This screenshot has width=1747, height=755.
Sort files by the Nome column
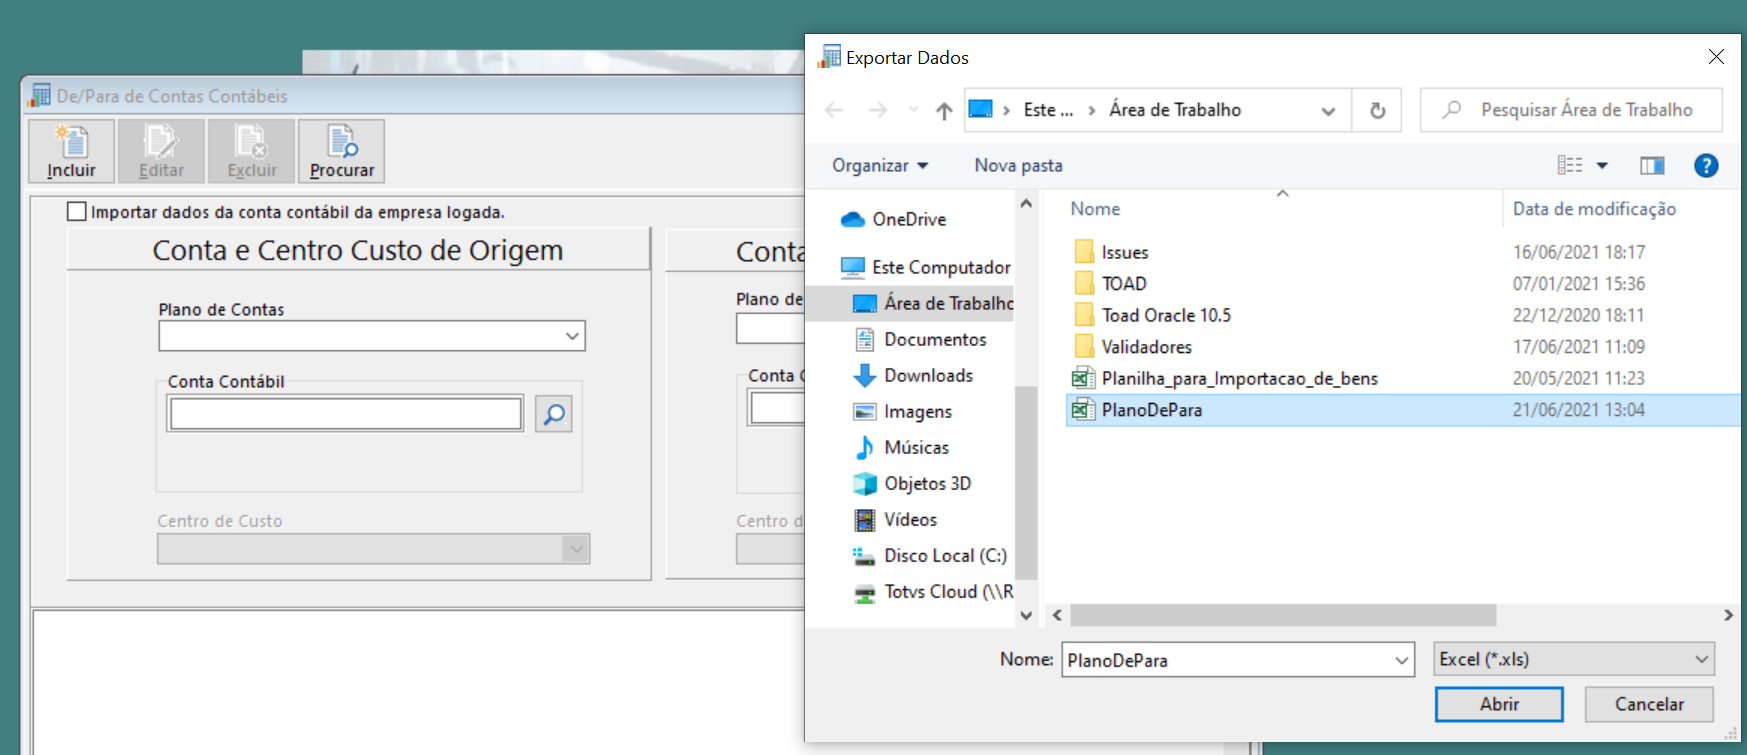1095,209
